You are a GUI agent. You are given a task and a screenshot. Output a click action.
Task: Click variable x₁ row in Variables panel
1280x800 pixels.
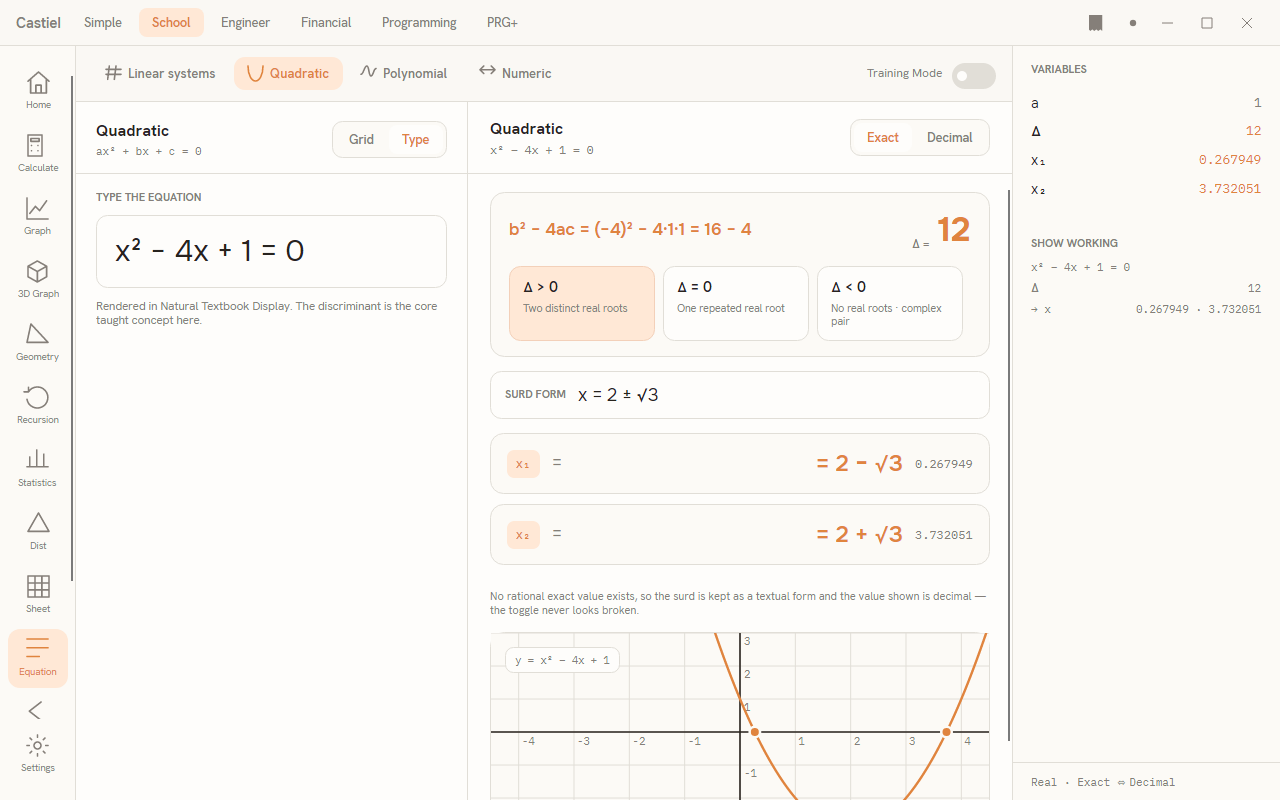point(1146,160)
